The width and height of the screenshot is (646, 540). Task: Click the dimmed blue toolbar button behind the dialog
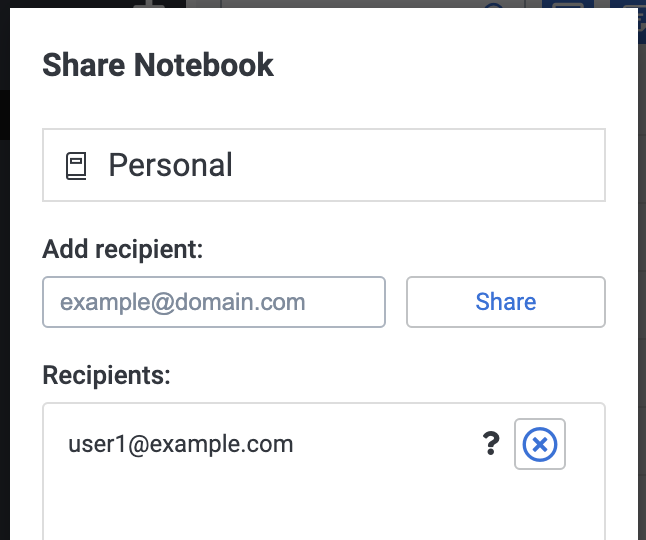coord(568,4)
